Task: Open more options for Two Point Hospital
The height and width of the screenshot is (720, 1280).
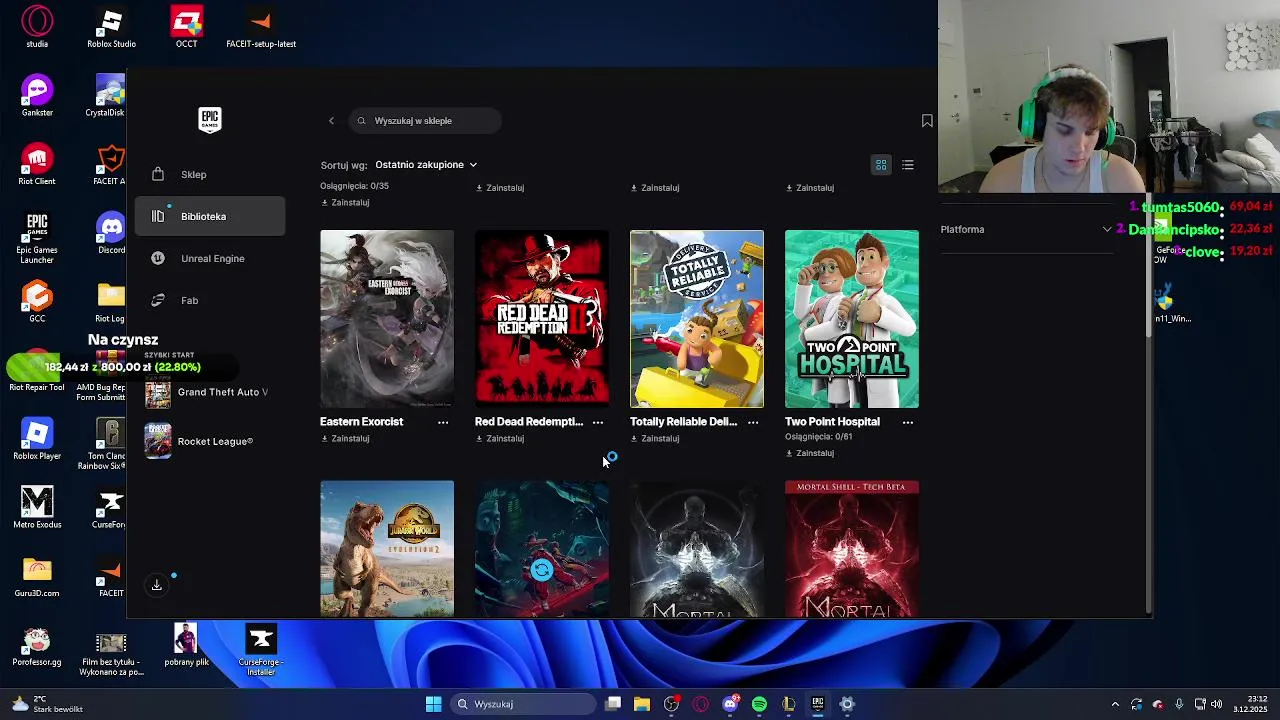Action: 908,422
